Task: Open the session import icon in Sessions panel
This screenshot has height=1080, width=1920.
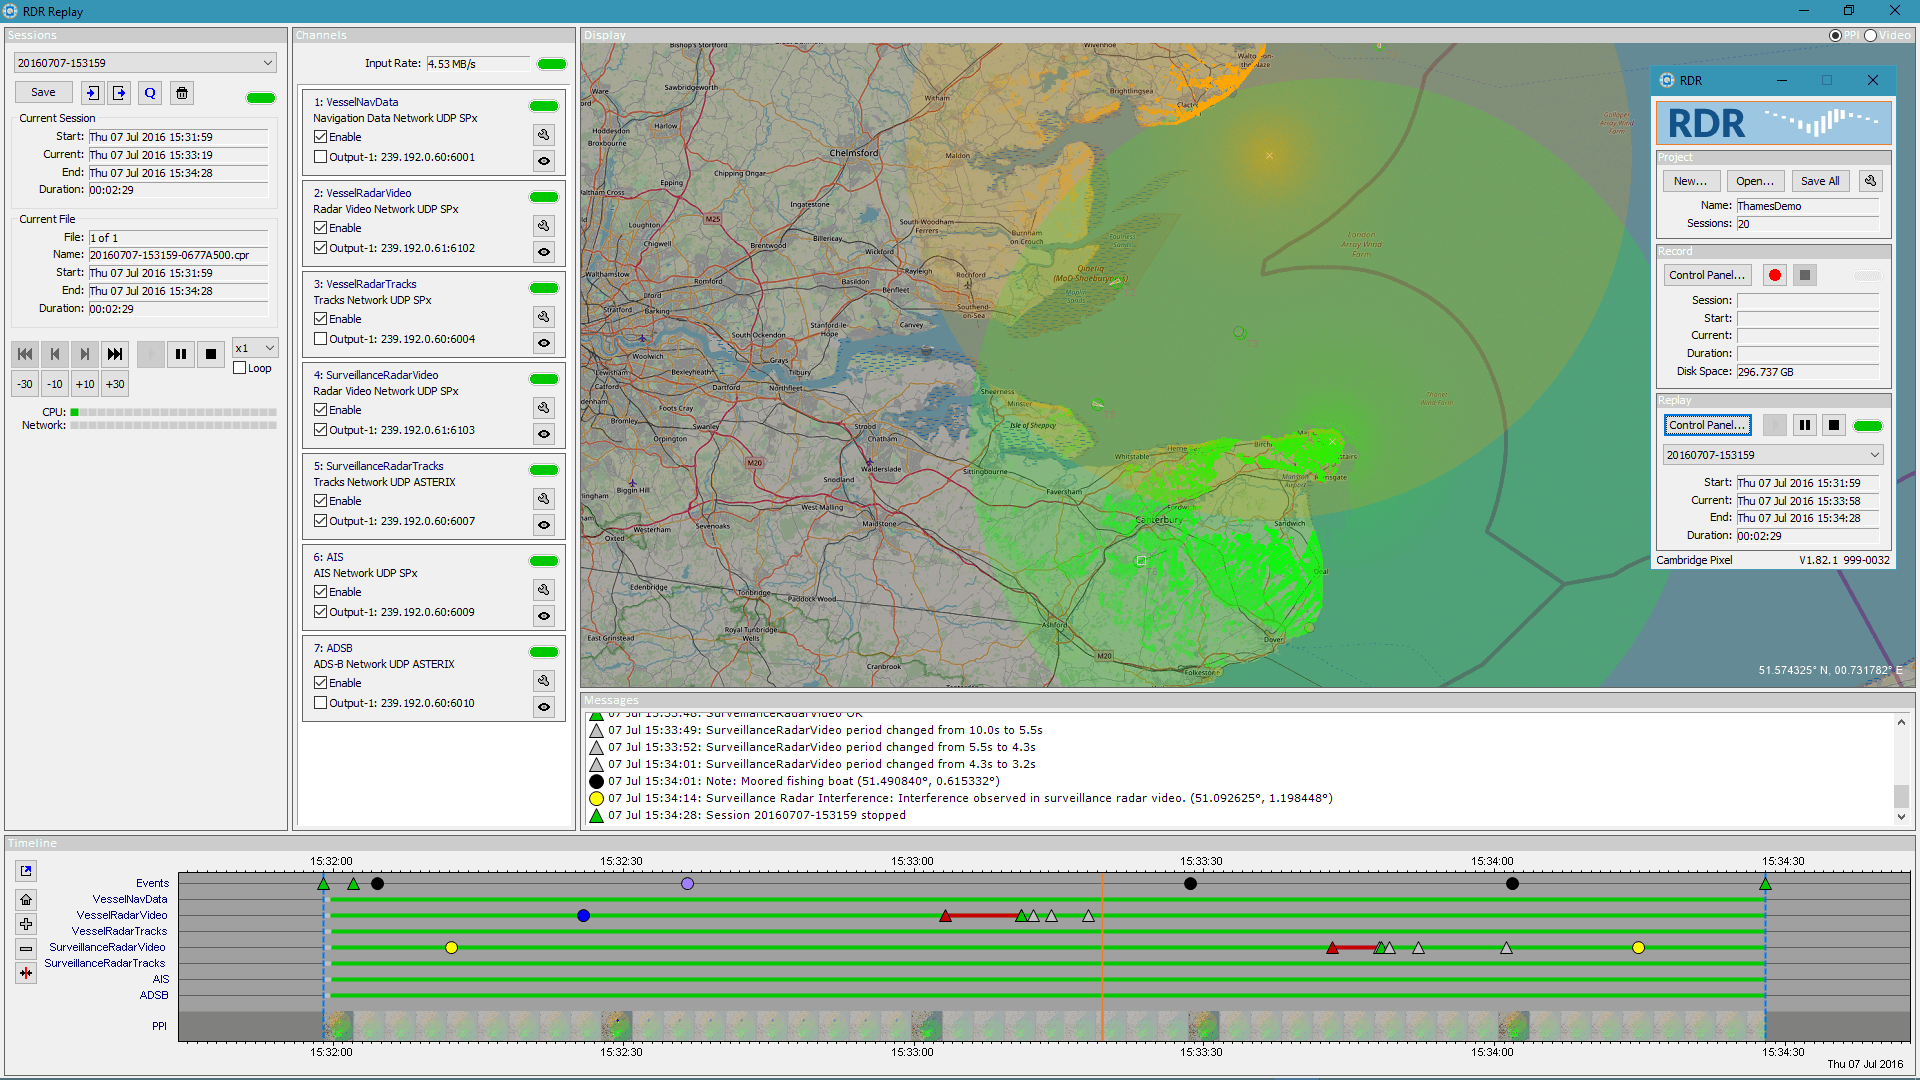Action: click(x=92, y=92)
